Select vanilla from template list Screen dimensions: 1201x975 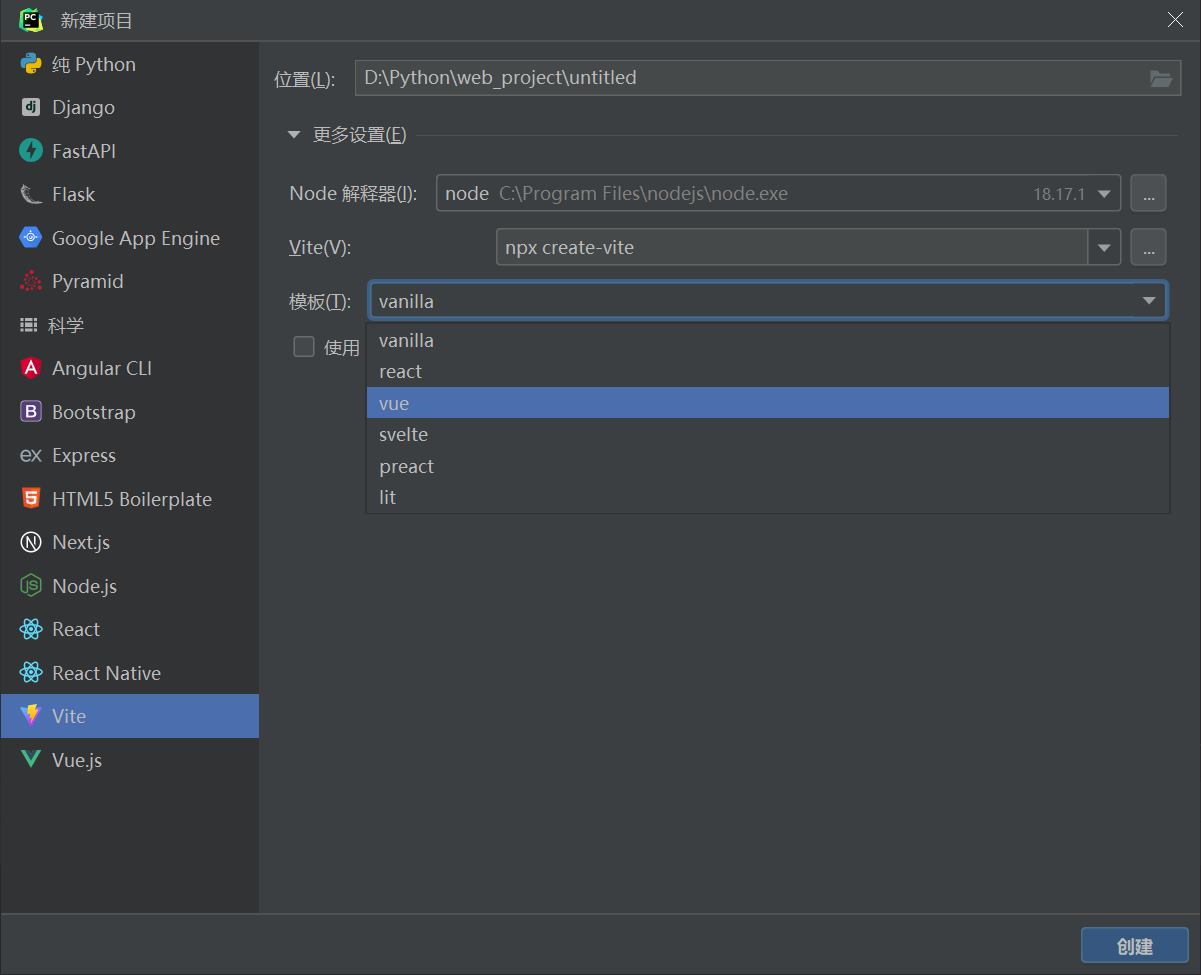(x=768, y=340)
